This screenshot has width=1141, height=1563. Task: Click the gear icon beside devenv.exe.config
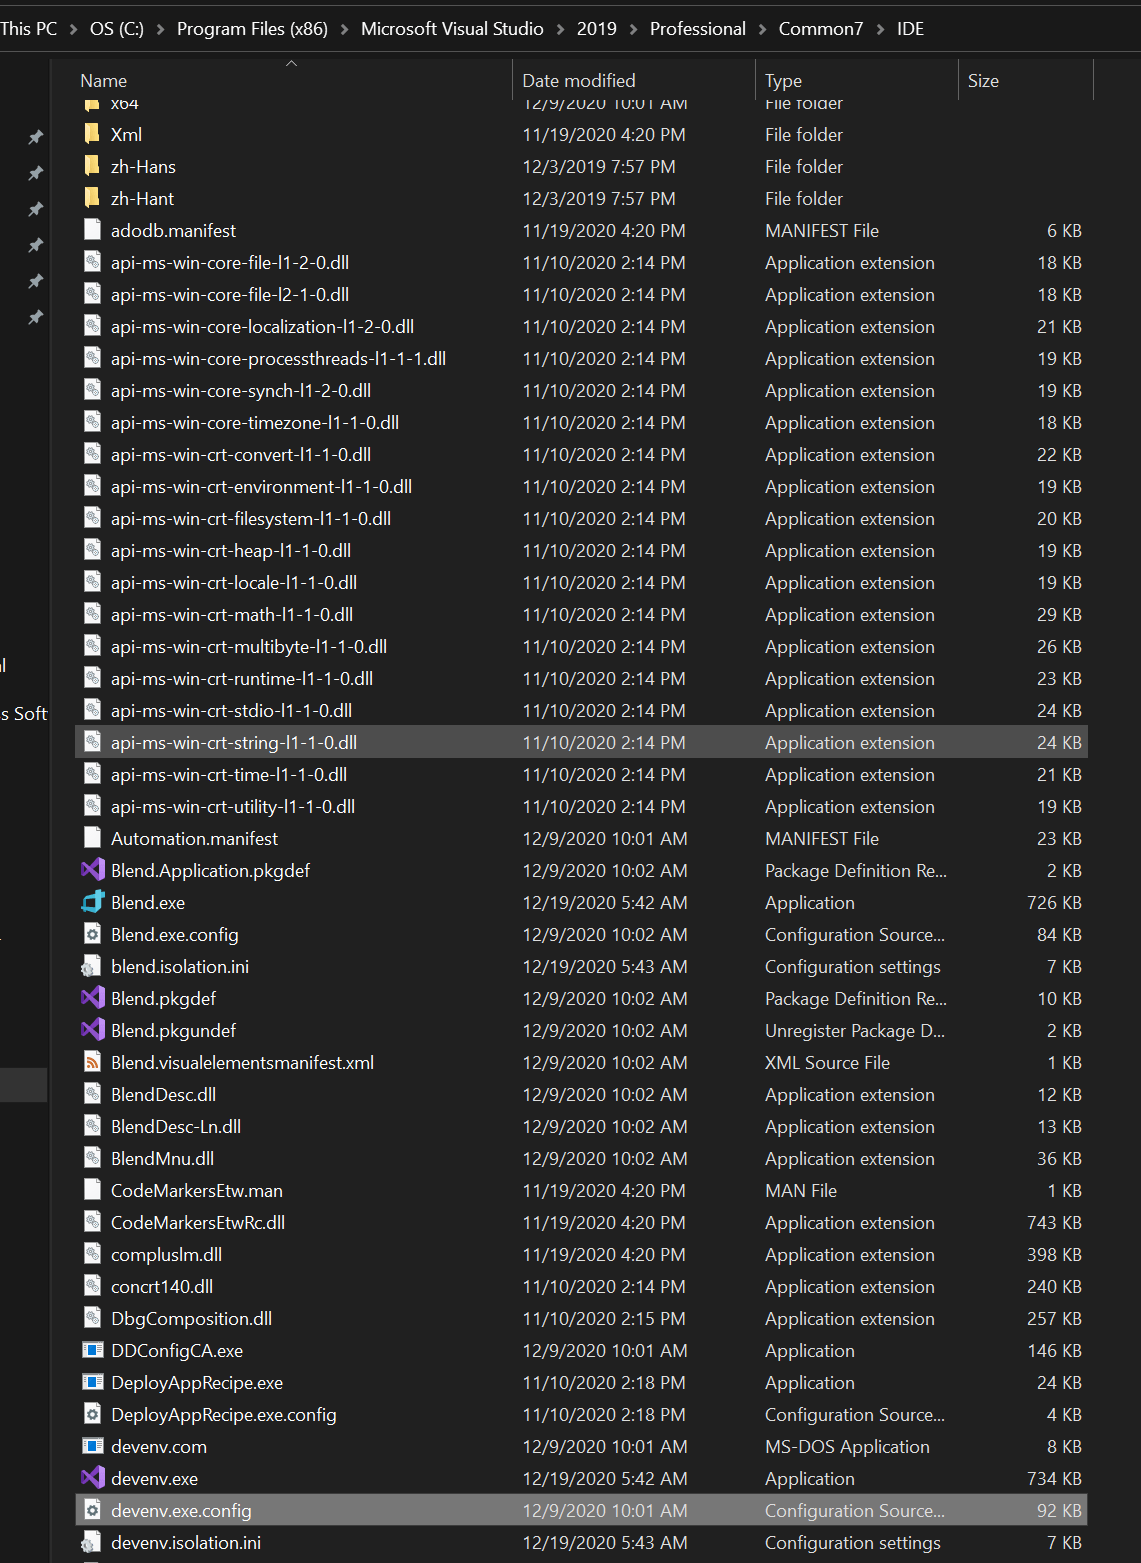coord(92,1510)
